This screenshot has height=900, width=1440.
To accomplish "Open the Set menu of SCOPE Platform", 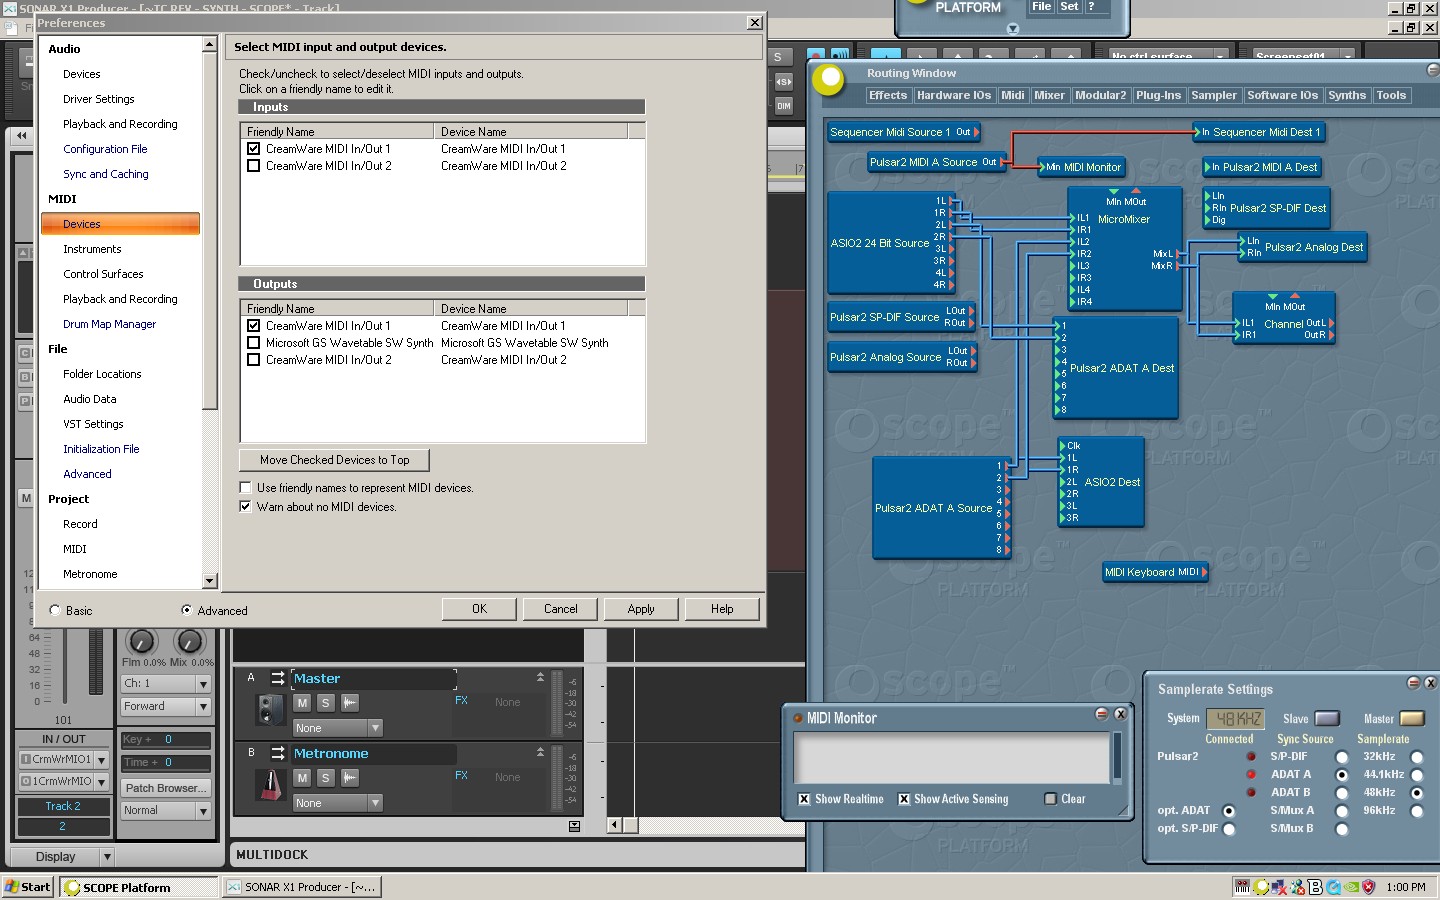I will pyautogui.click(x=1069, y=7).
